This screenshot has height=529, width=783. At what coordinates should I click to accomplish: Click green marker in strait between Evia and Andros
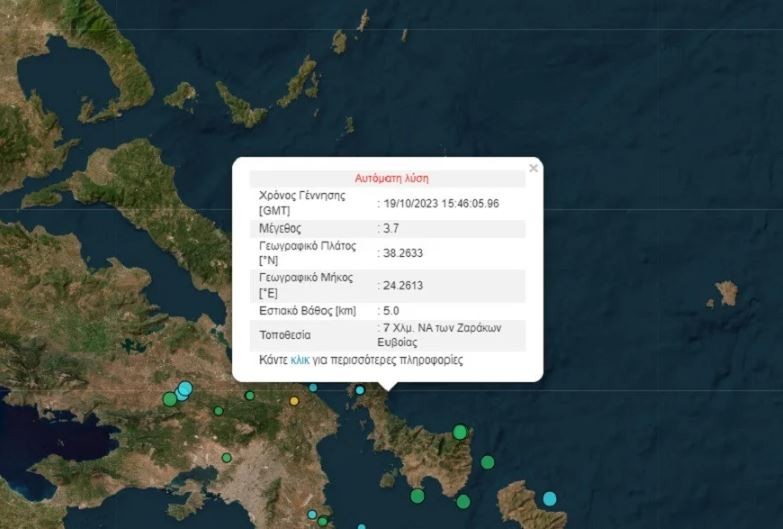pos(487,462)
